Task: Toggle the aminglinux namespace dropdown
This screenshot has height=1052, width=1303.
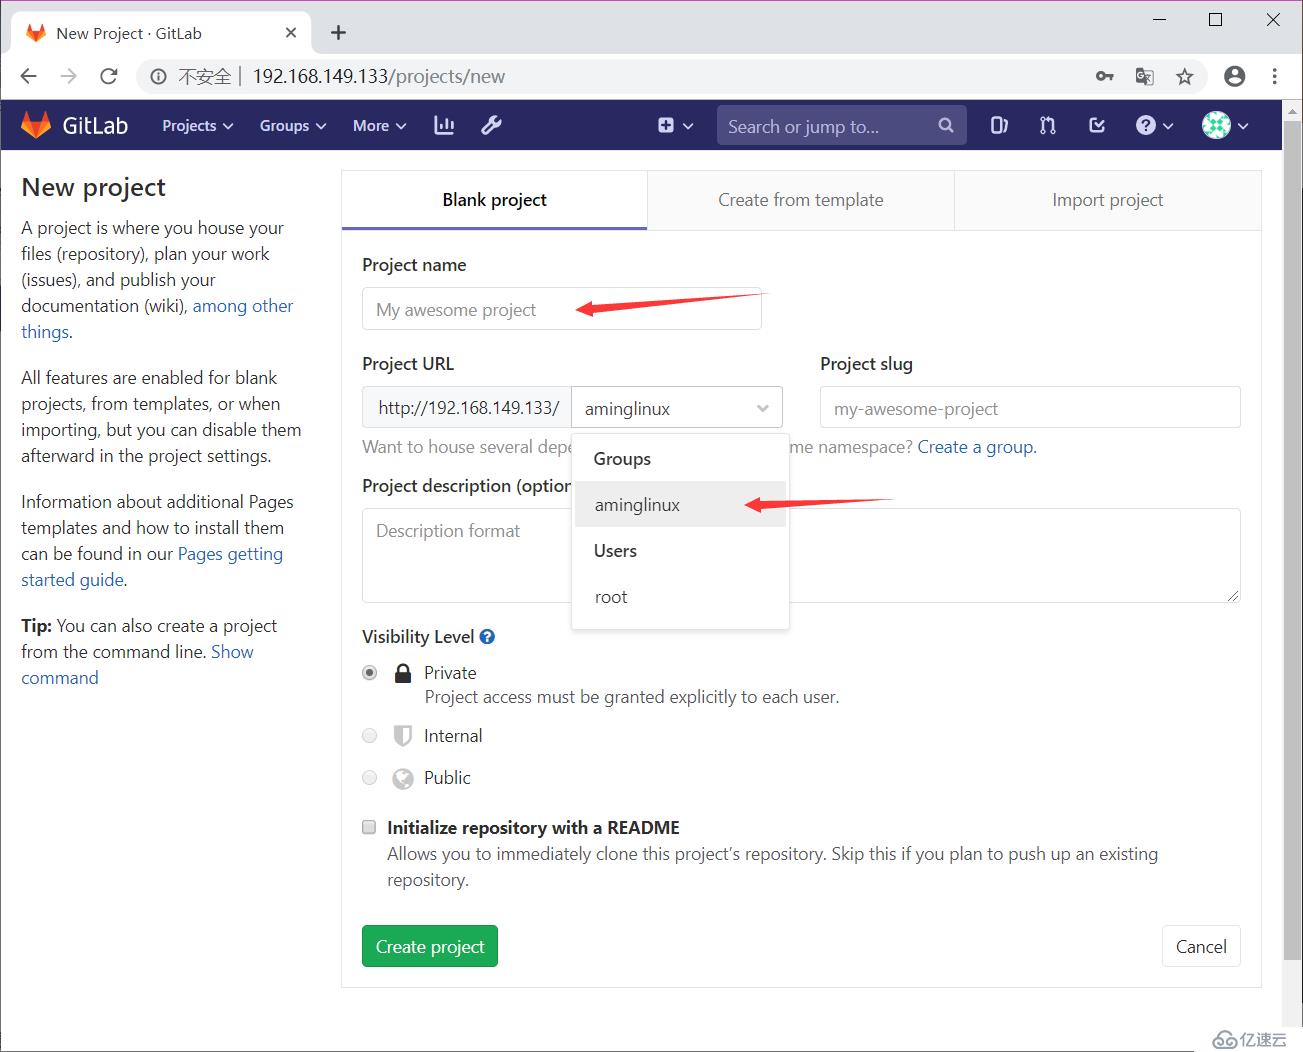Action: pos(677,408)
